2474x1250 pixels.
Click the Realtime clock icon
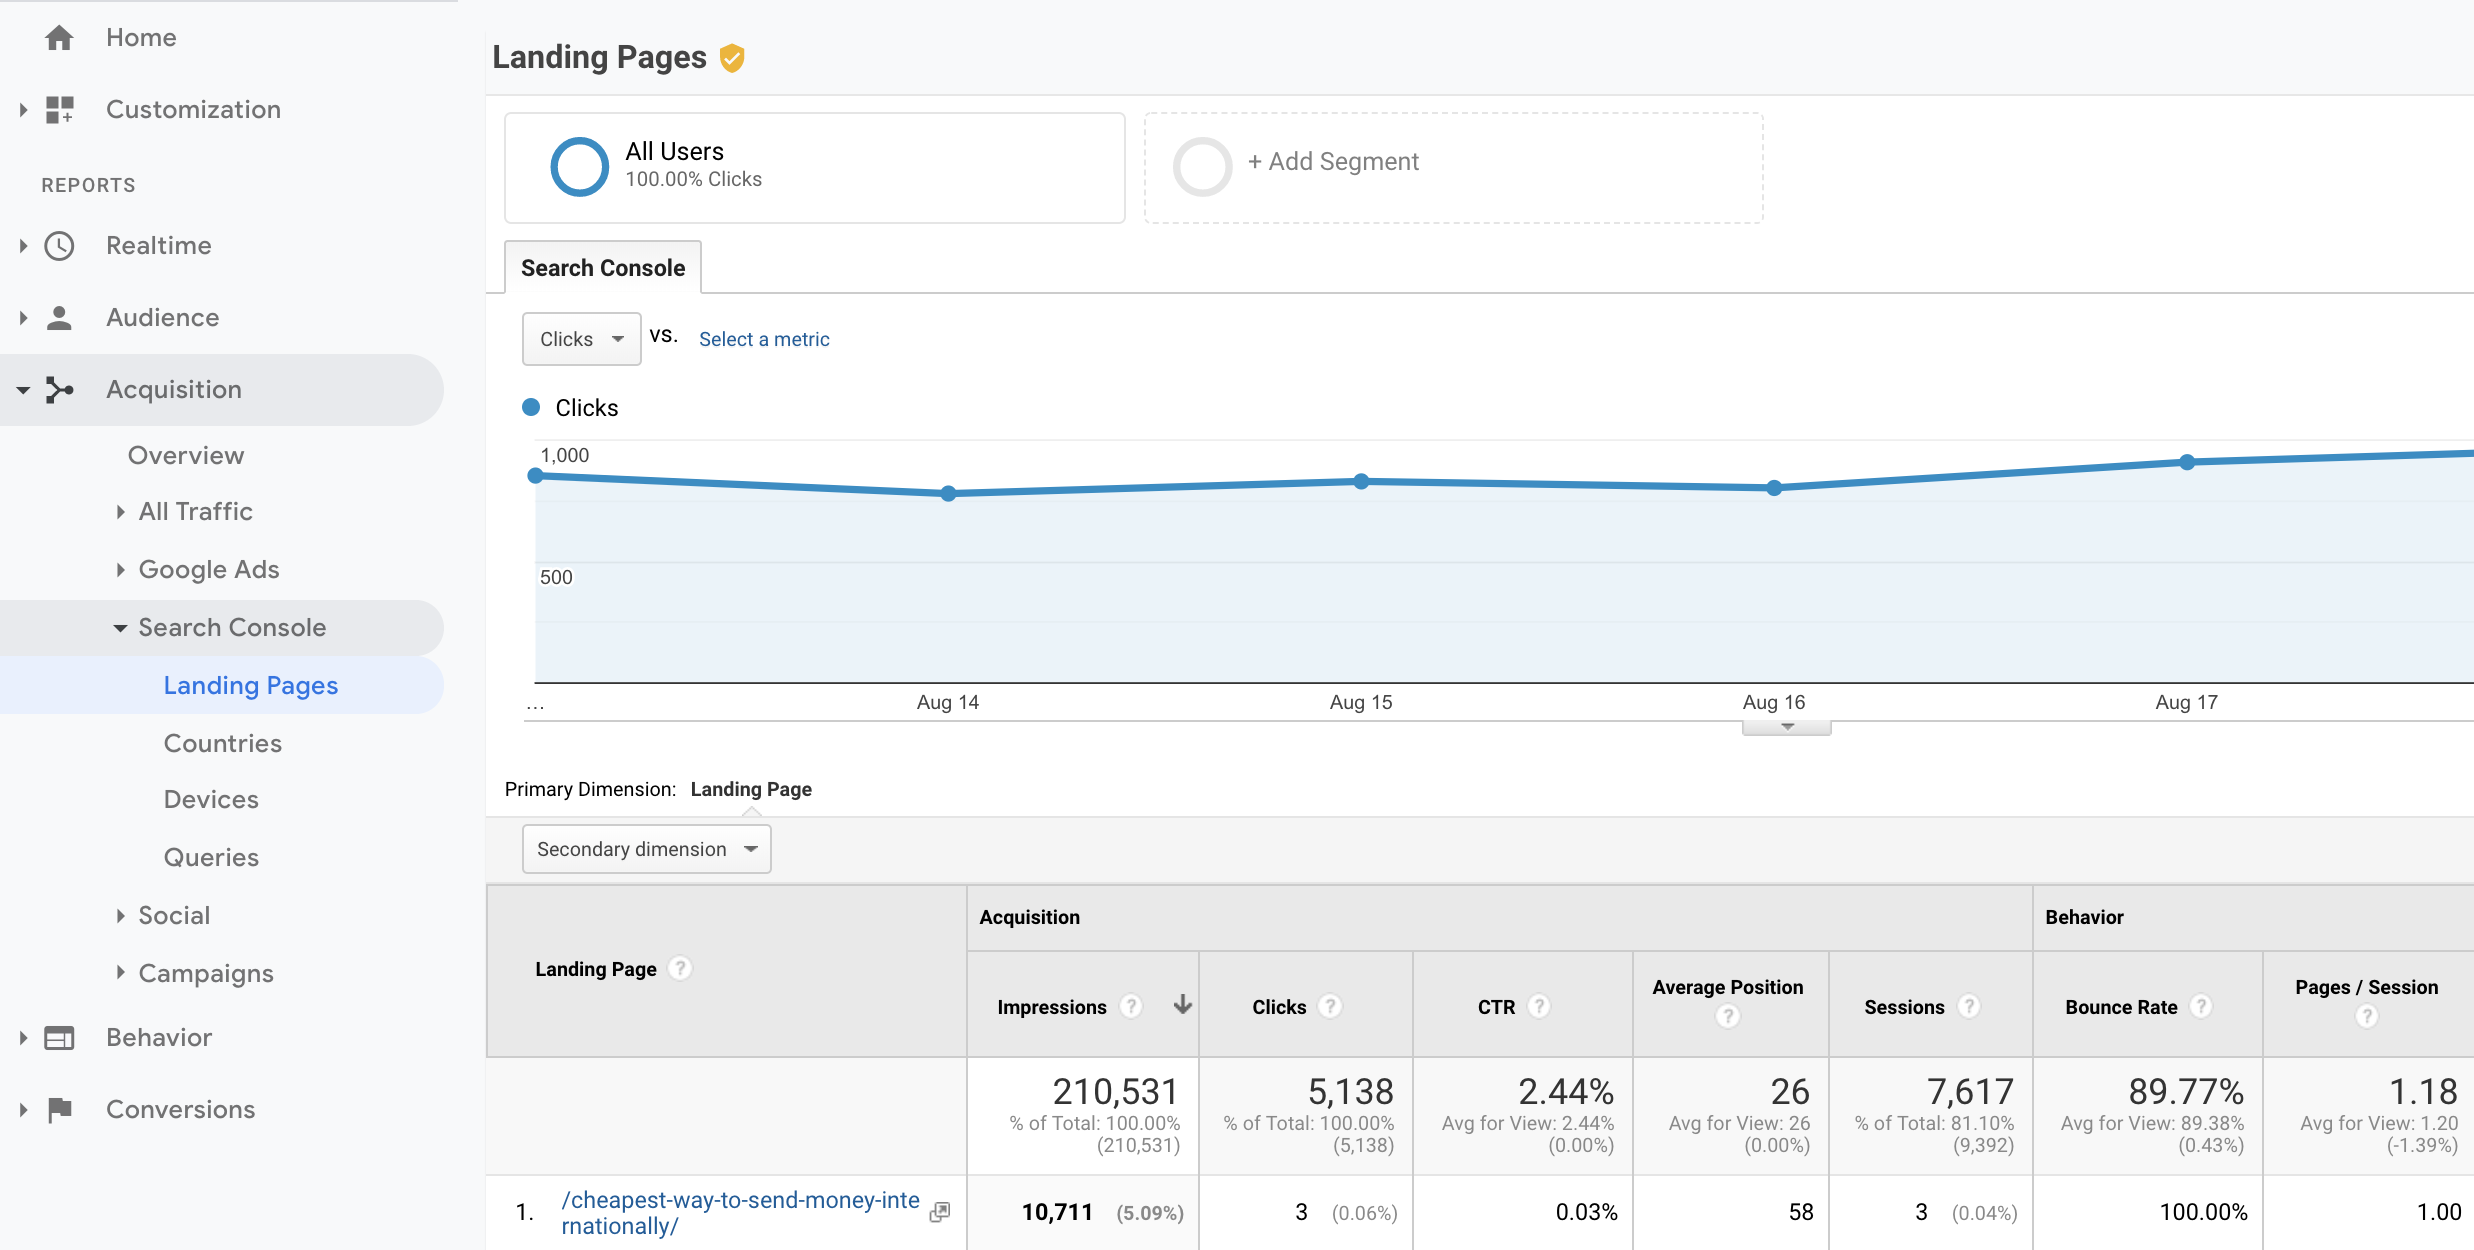click(x=59, y=246)
